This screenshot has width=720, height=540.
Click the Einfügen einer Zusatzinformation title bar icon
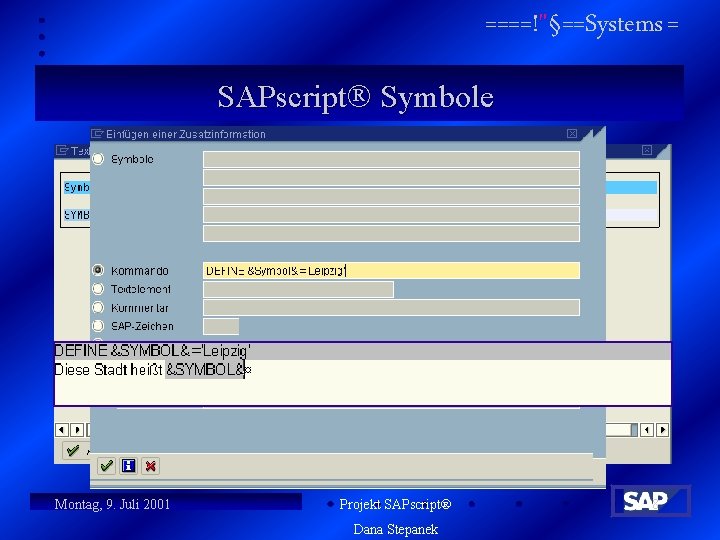click(97, 134)
